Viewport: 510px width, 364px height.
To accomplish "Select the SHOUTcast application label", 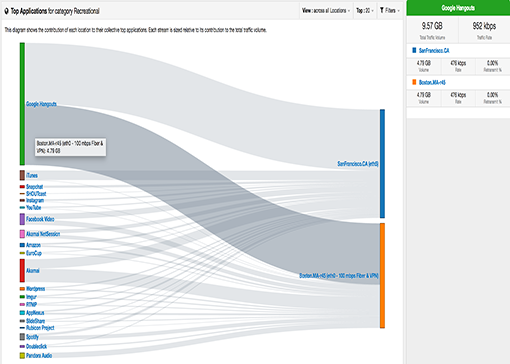I will click(x=36, y=194).
